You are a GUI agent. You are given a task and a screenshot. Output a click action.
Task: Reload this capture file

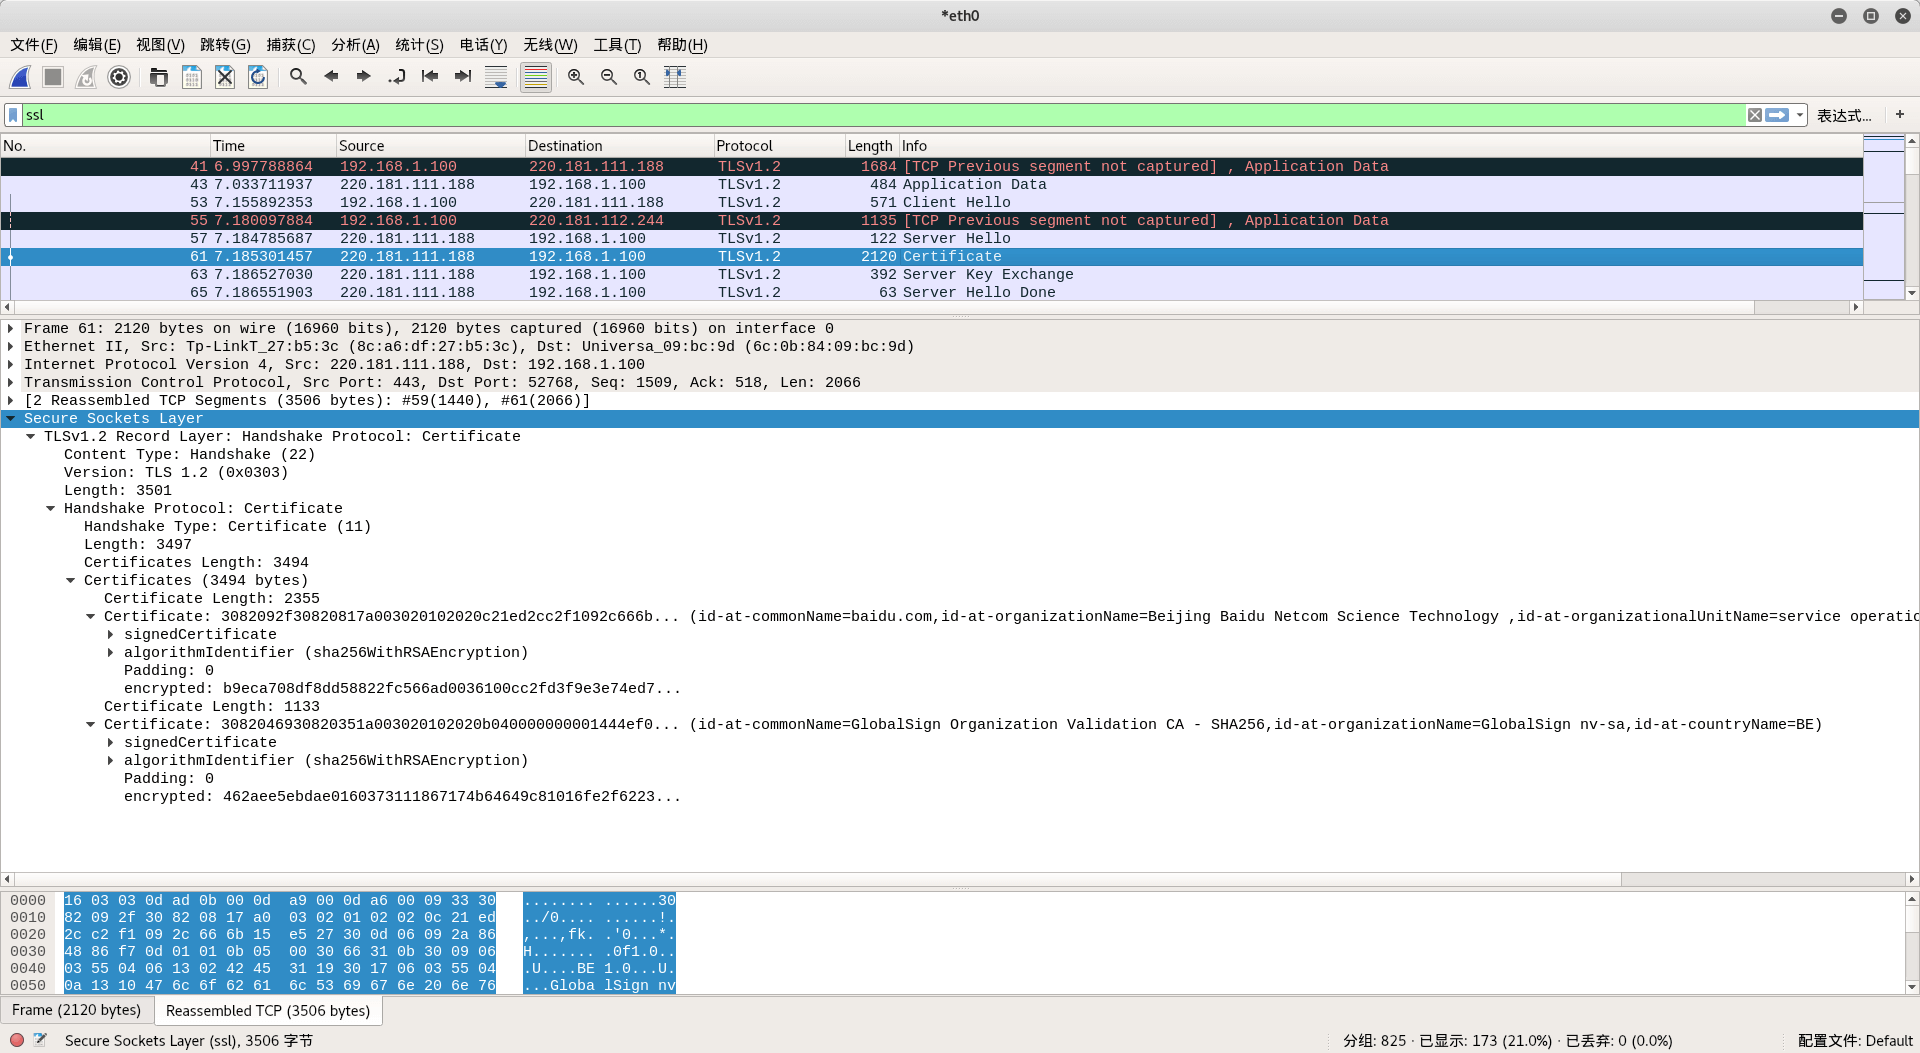click(258, 77)
